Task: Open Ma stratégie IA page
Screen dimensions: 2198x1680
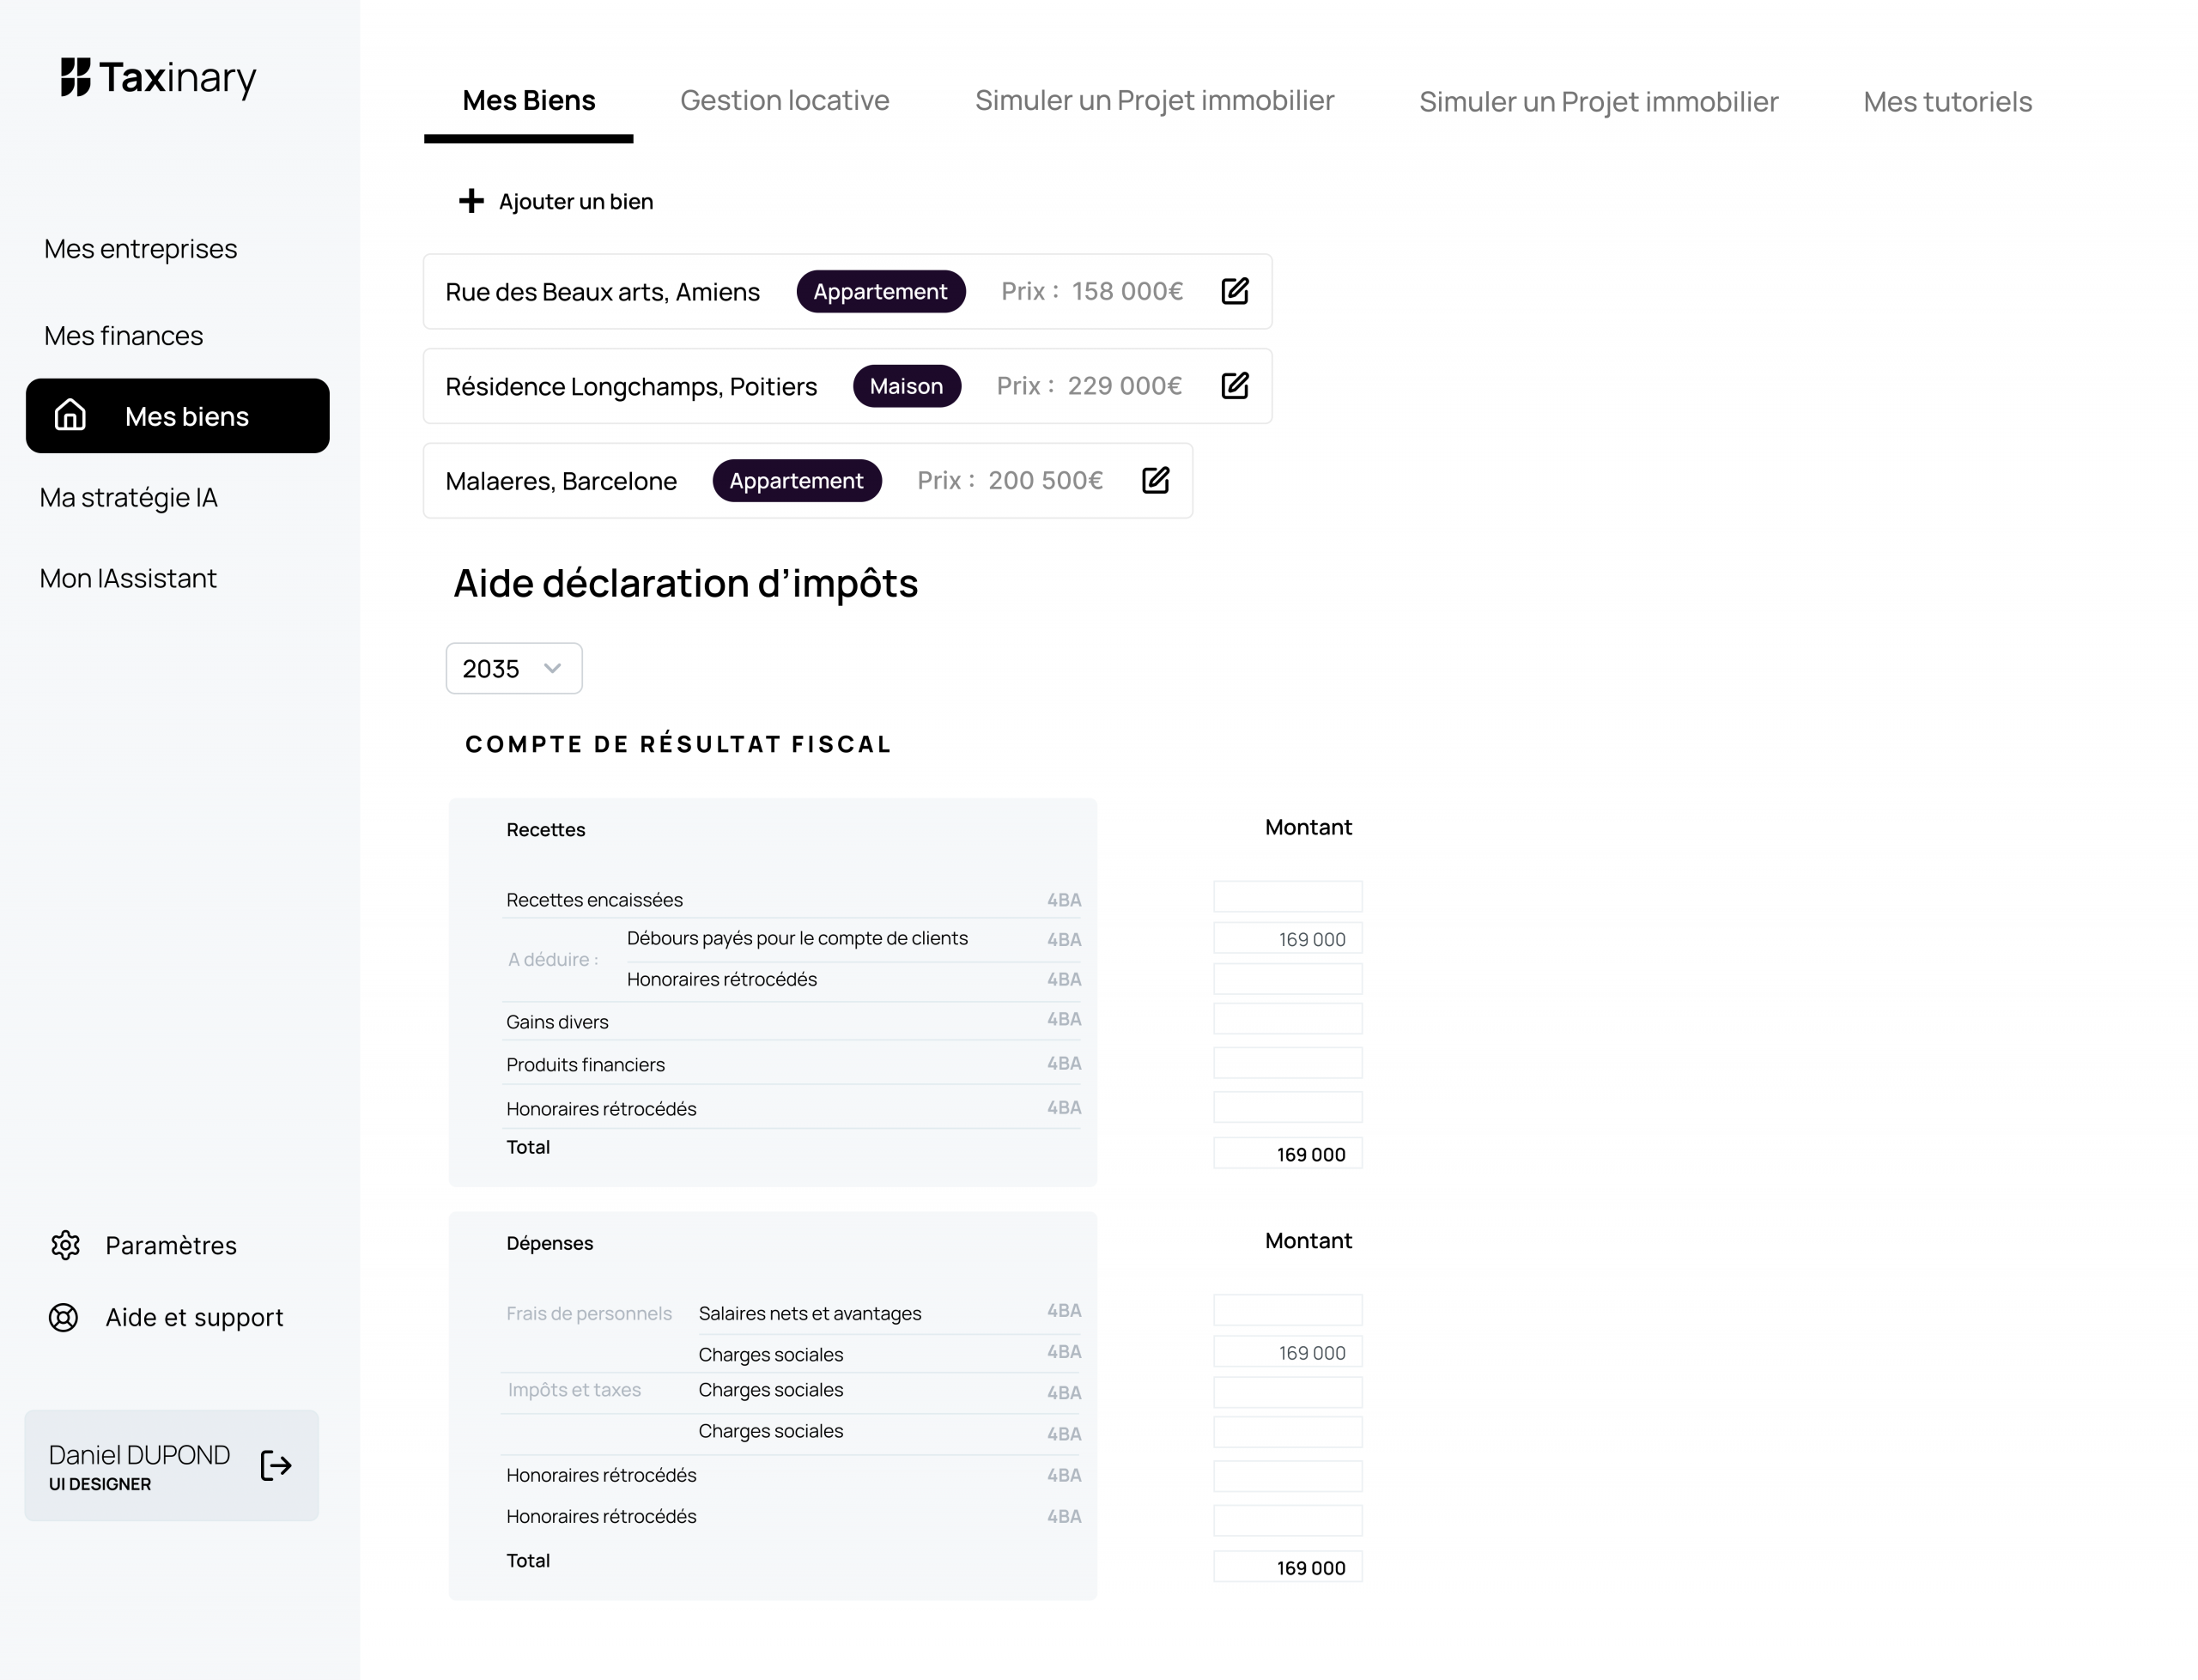Action: point(129,497)
